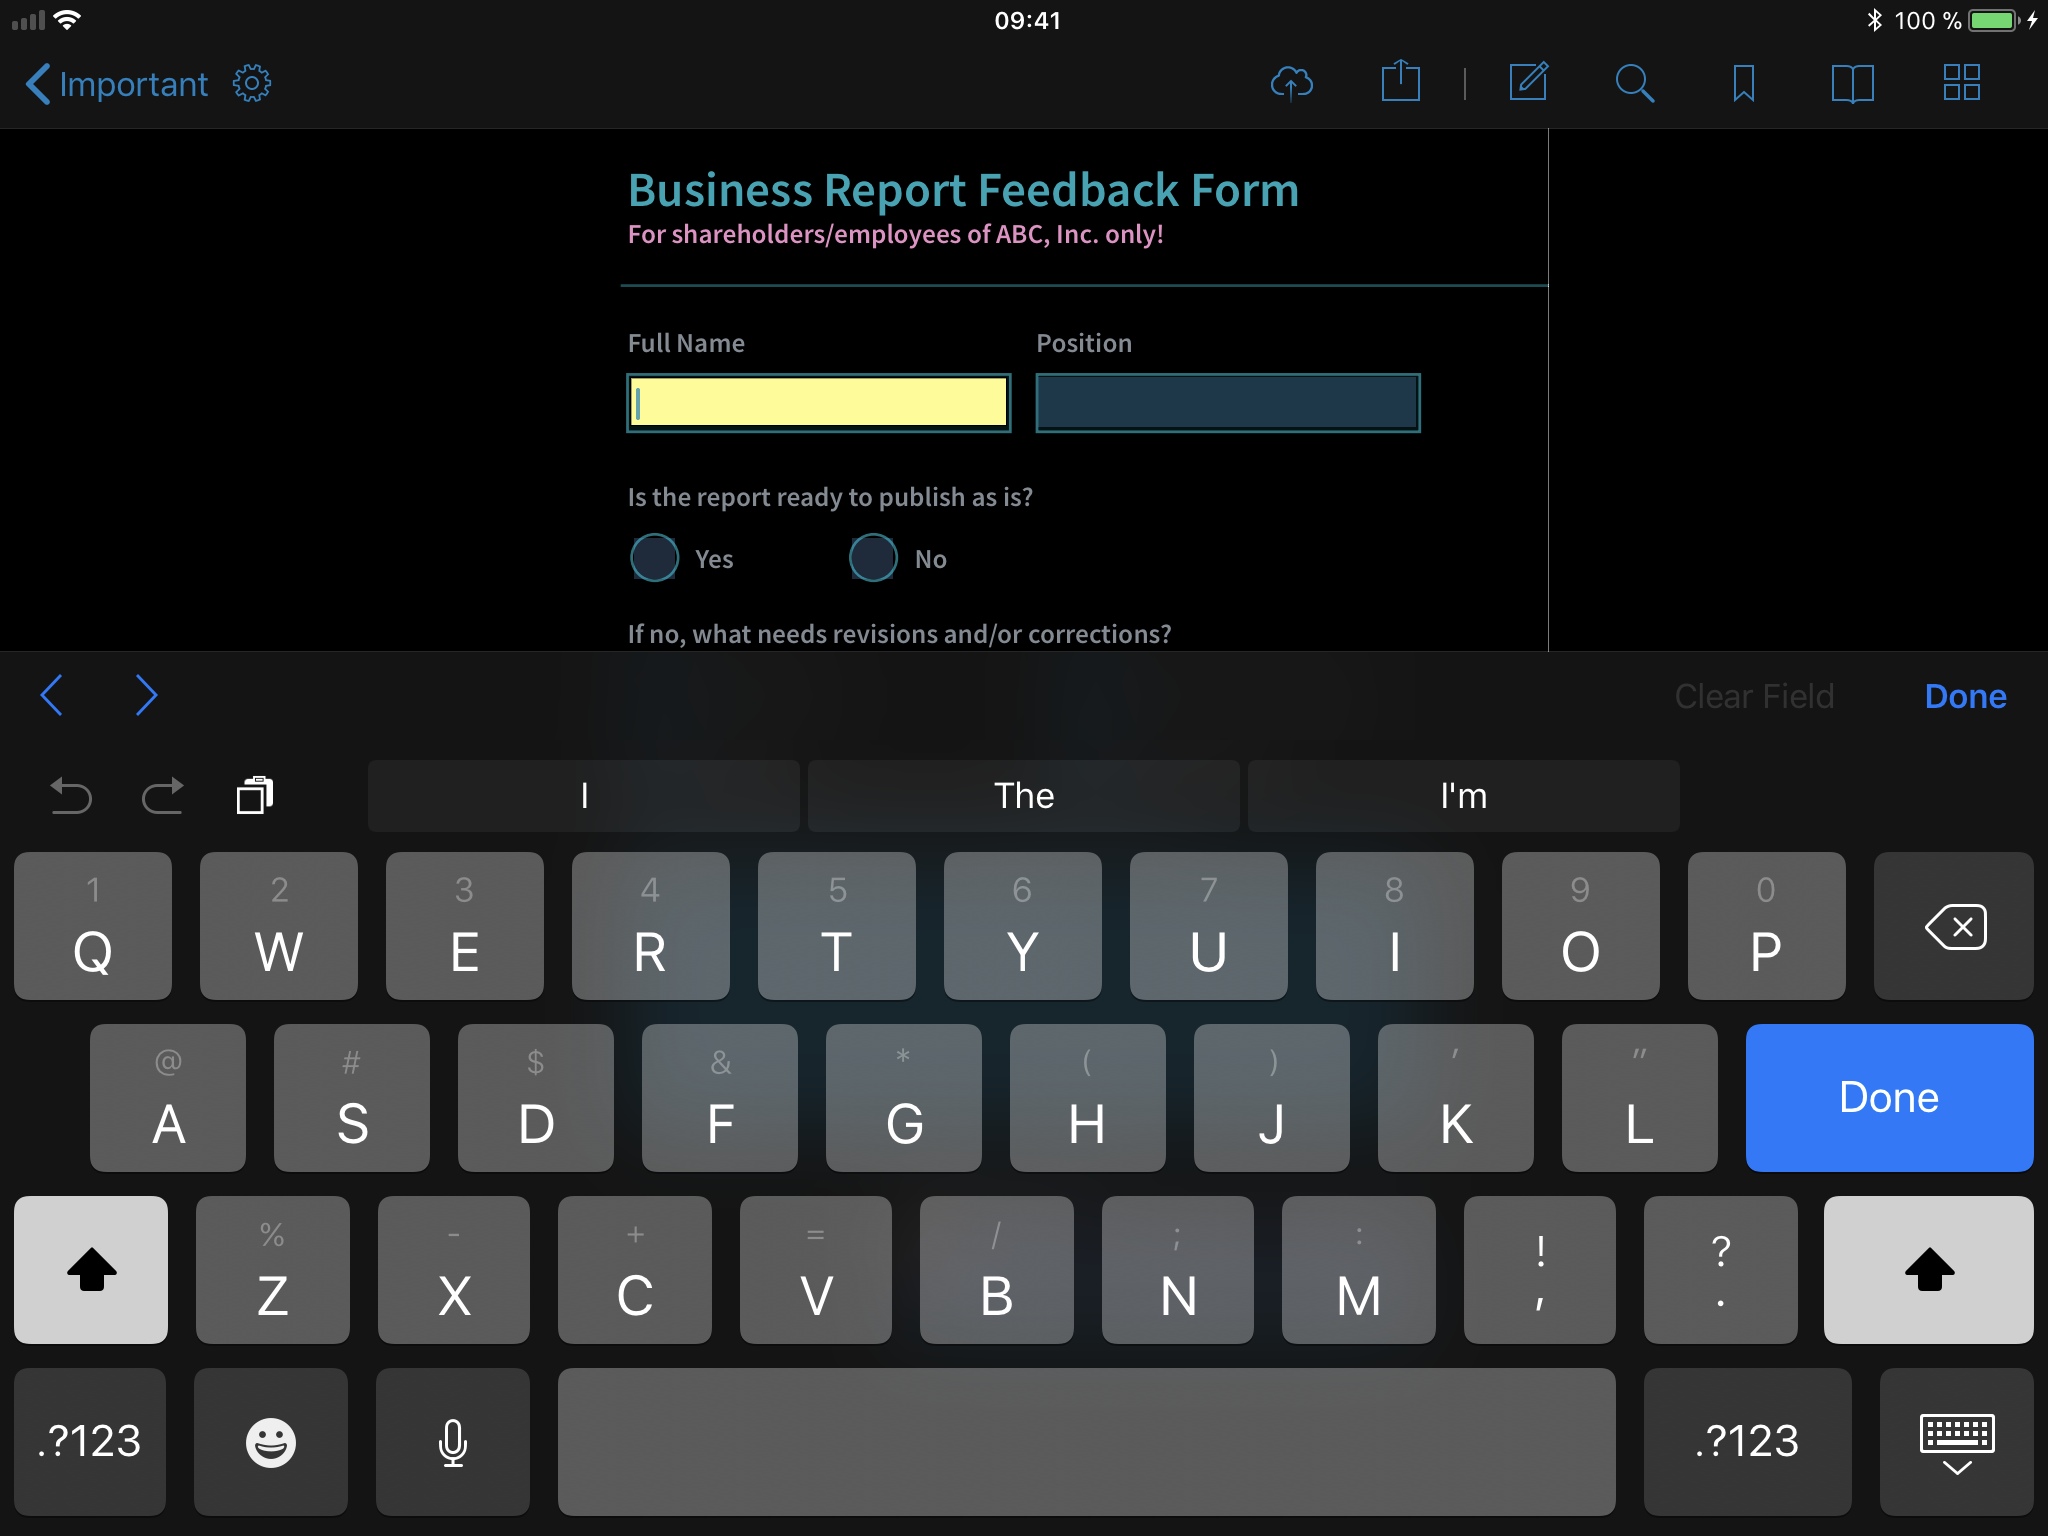Select the No radio button
Screen dimensions: 2048x1536
pyautogui.click(x=873, y=558)
